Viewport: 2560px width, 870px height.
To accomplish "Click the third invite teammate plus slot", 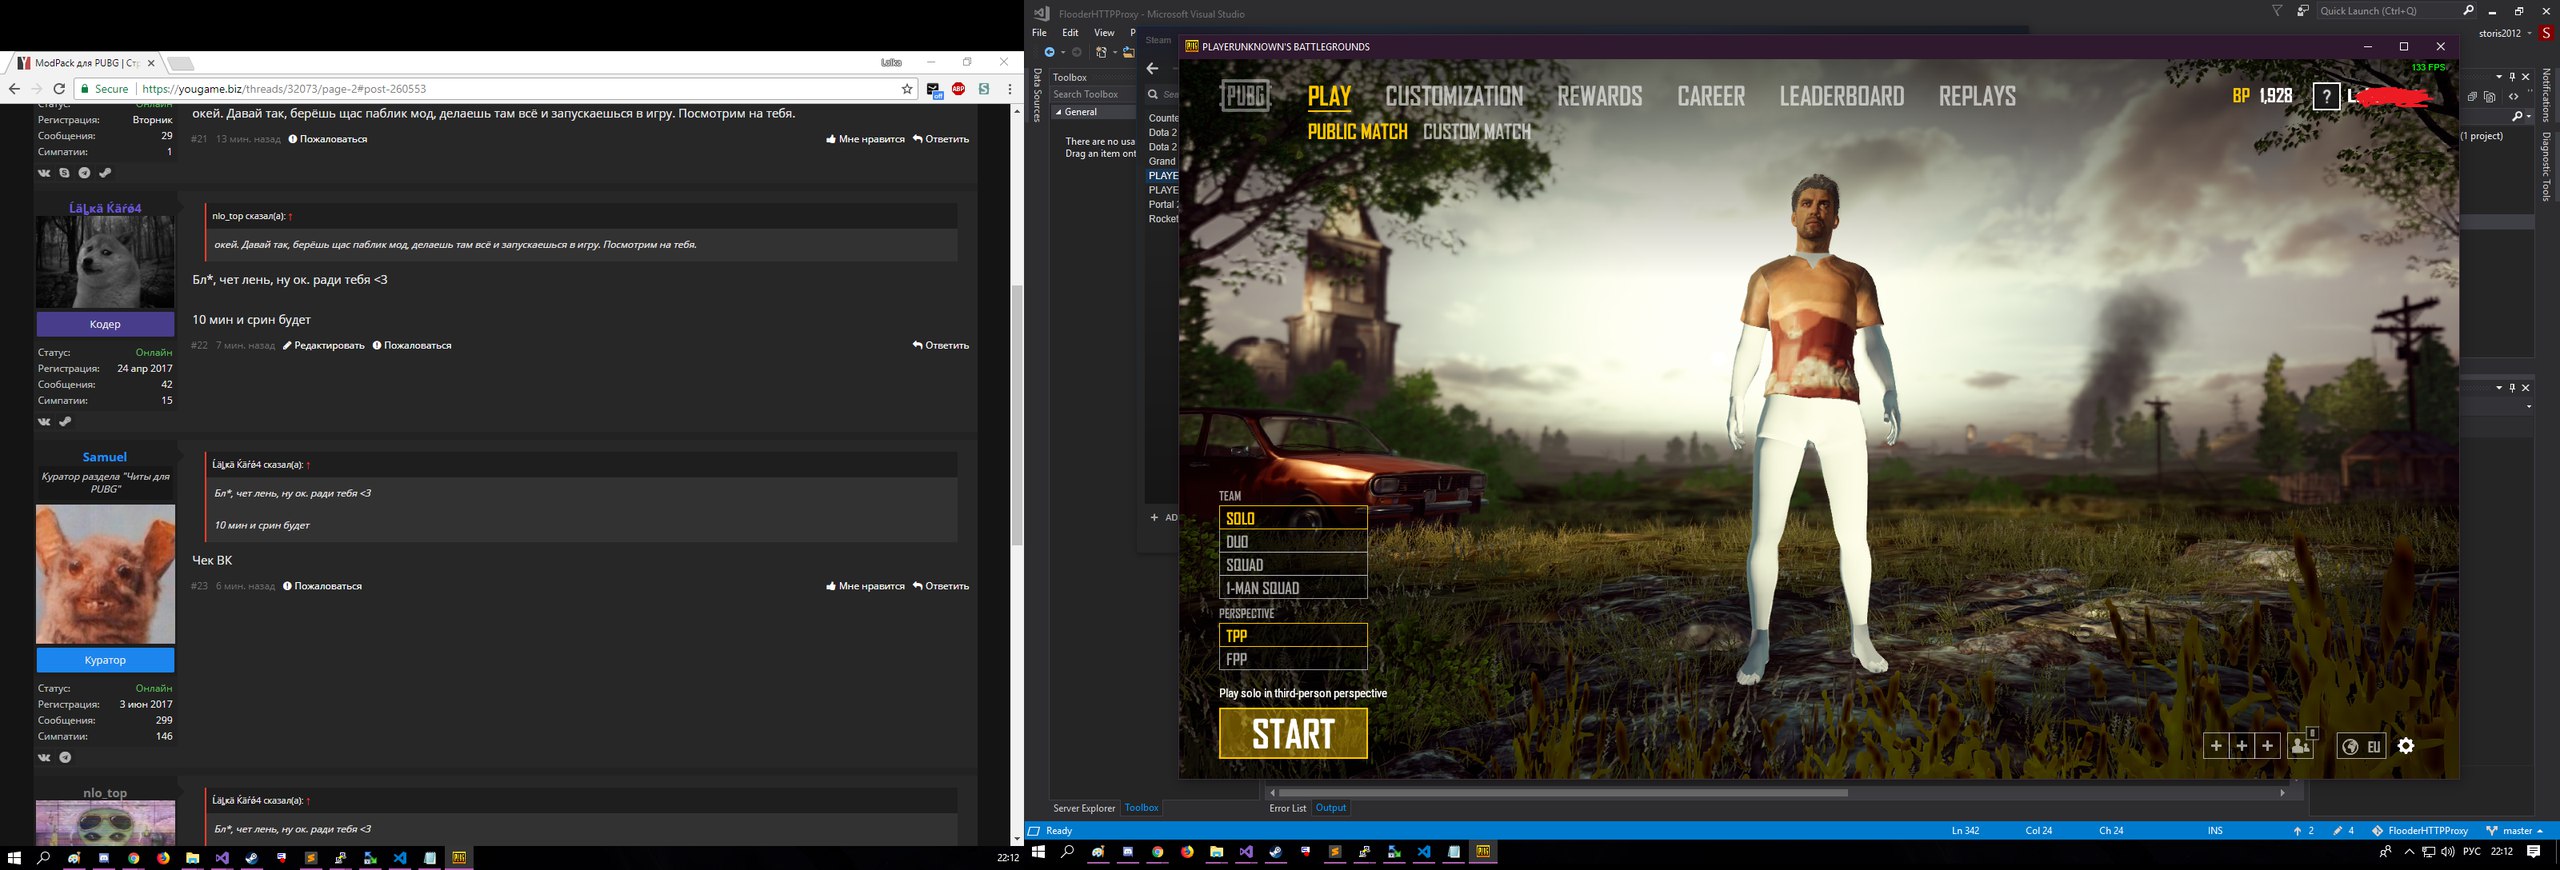I will [2268, 746].
